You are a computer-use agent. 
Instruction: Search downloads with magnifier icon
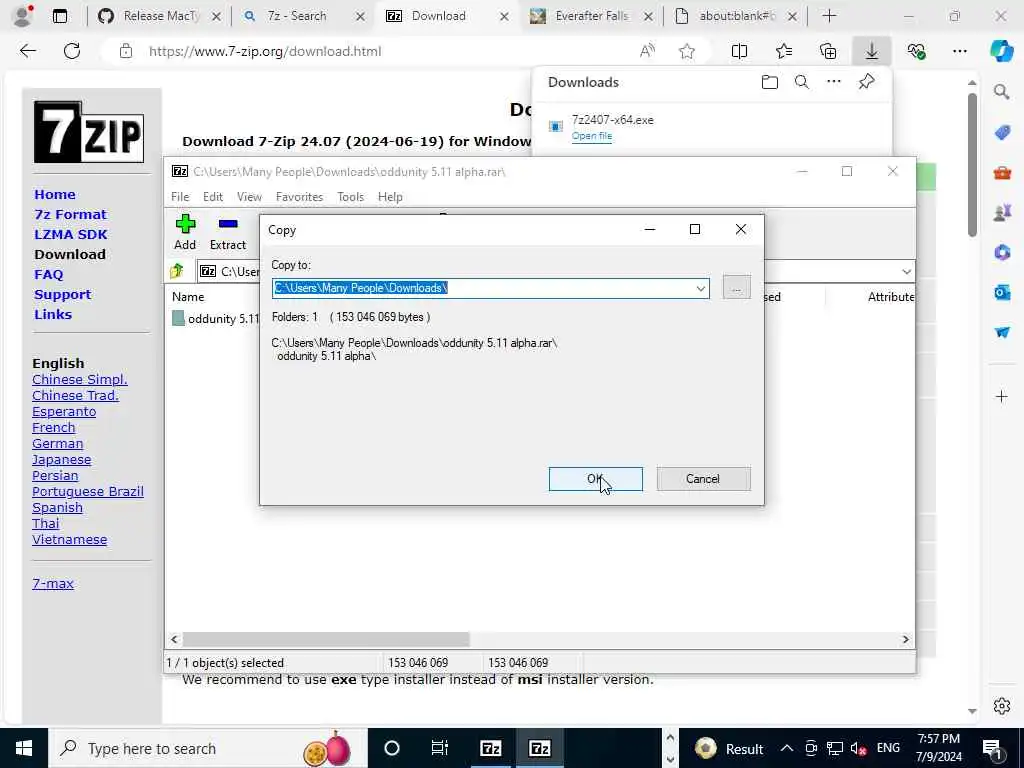801,82
